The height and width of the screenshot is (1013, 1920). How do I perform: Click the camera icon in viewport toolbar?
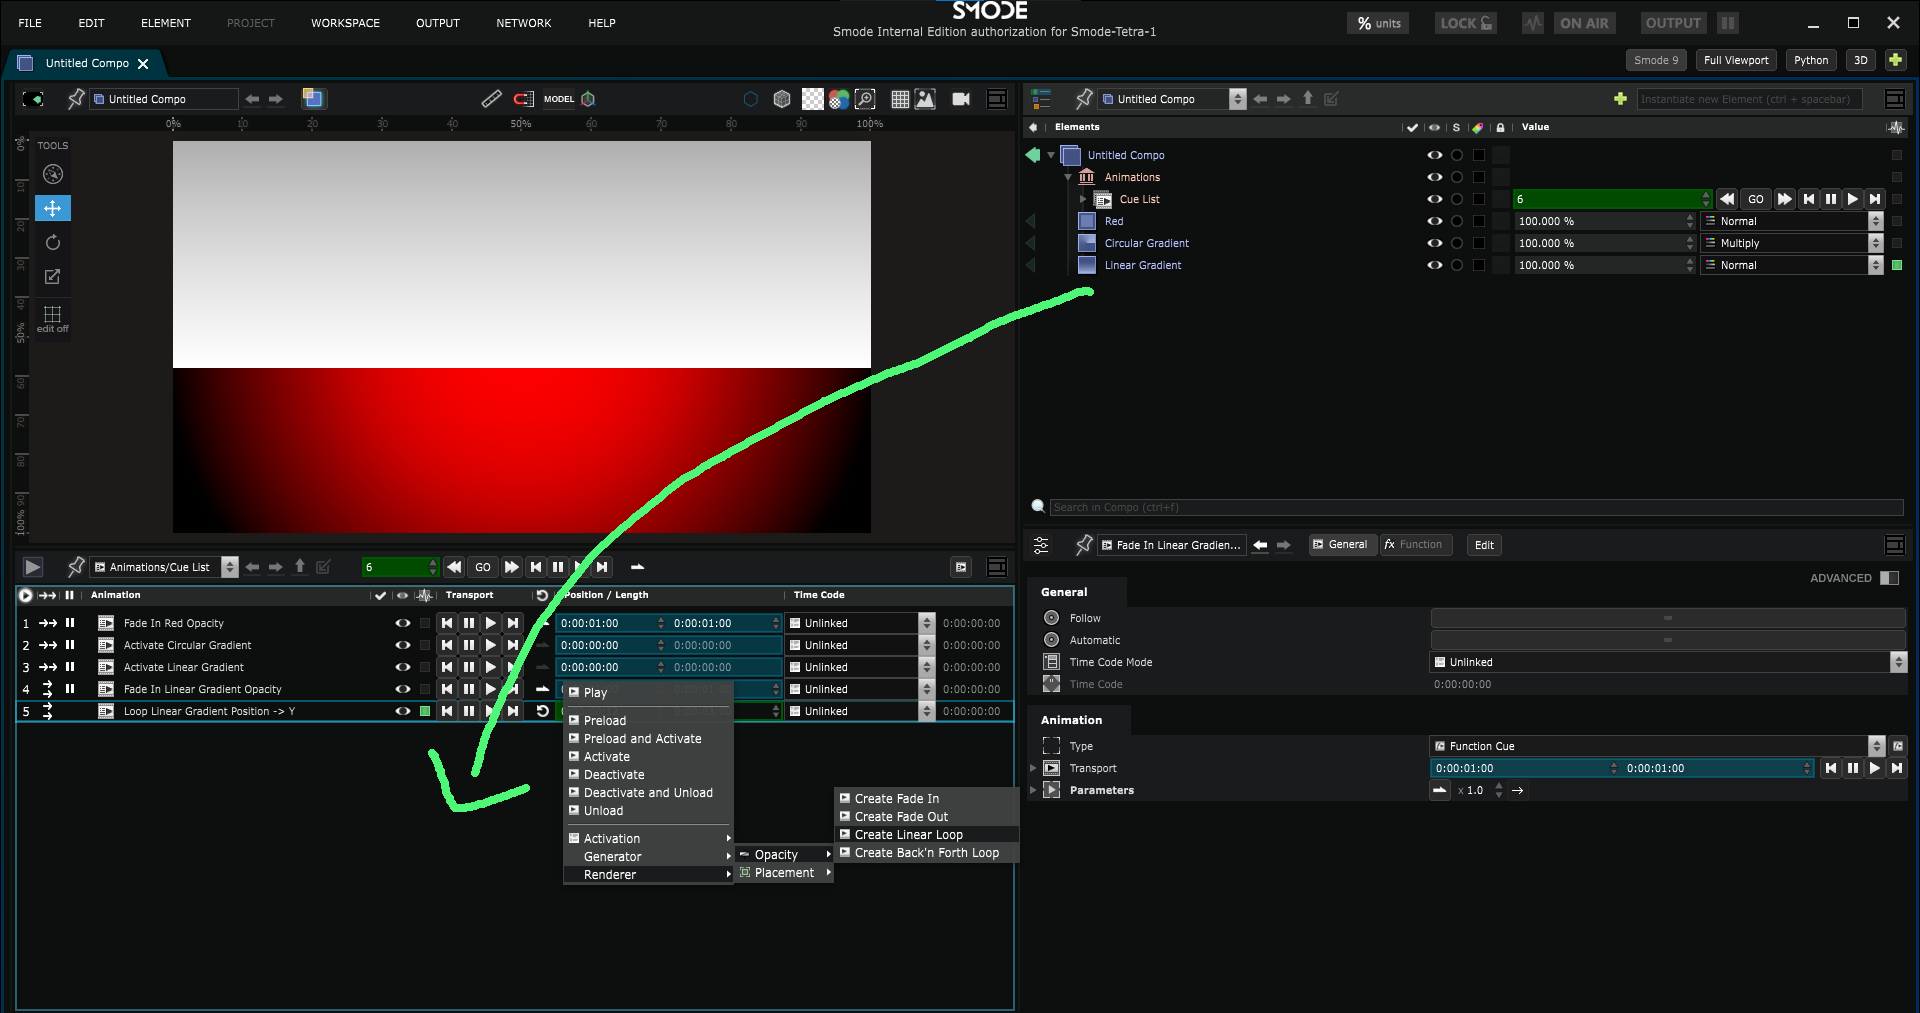click(x=961, y=99)
